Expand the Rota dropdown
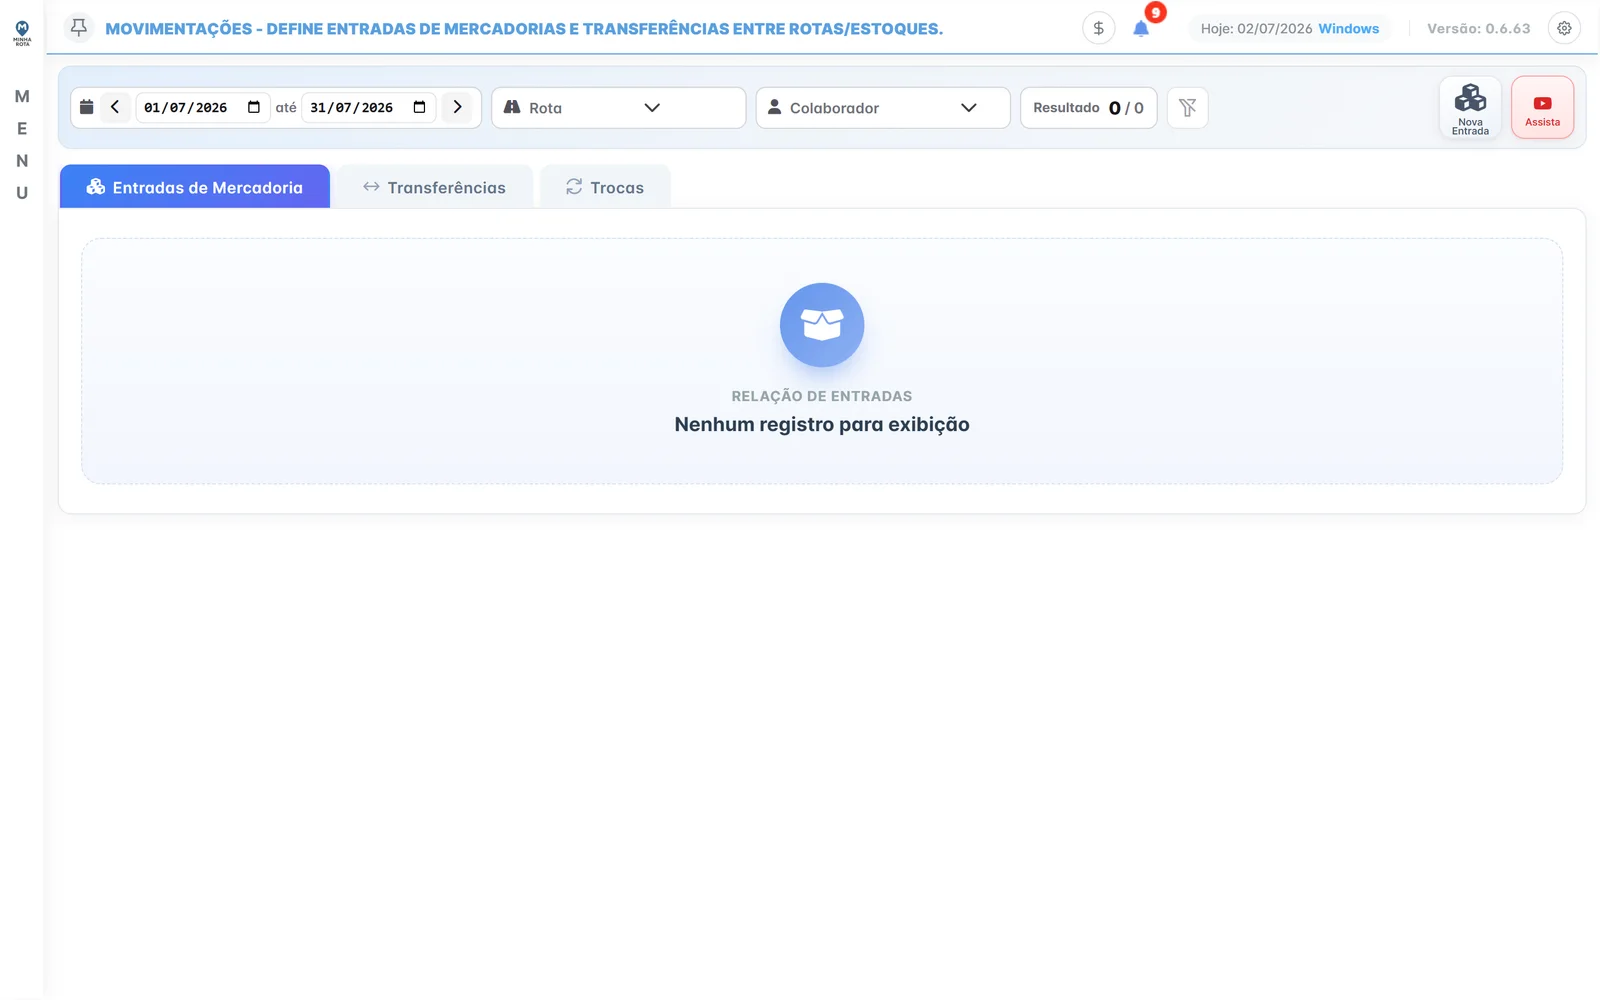Viewport: 1600px width, 1000px height. [x=619, y=108]
